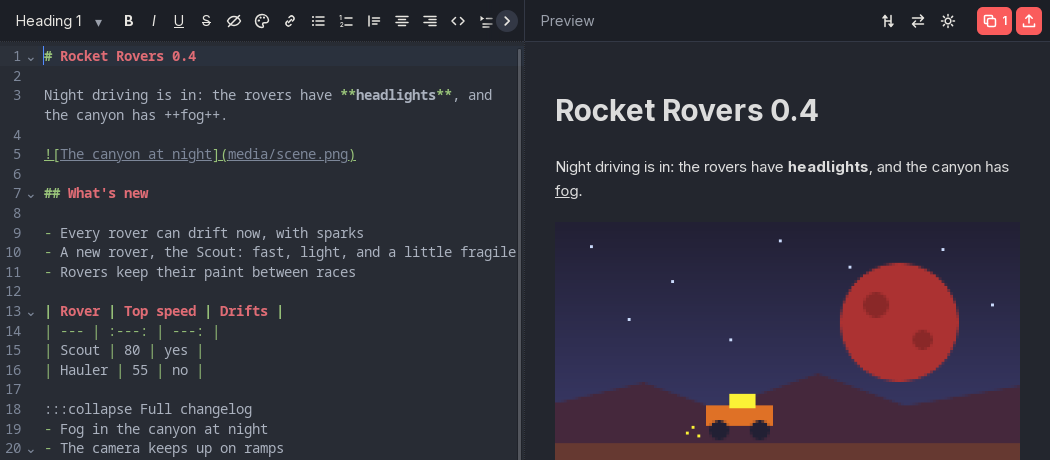Toggle light theme with the sun icon
This screenshot has height=460, width=1050.
947,21
